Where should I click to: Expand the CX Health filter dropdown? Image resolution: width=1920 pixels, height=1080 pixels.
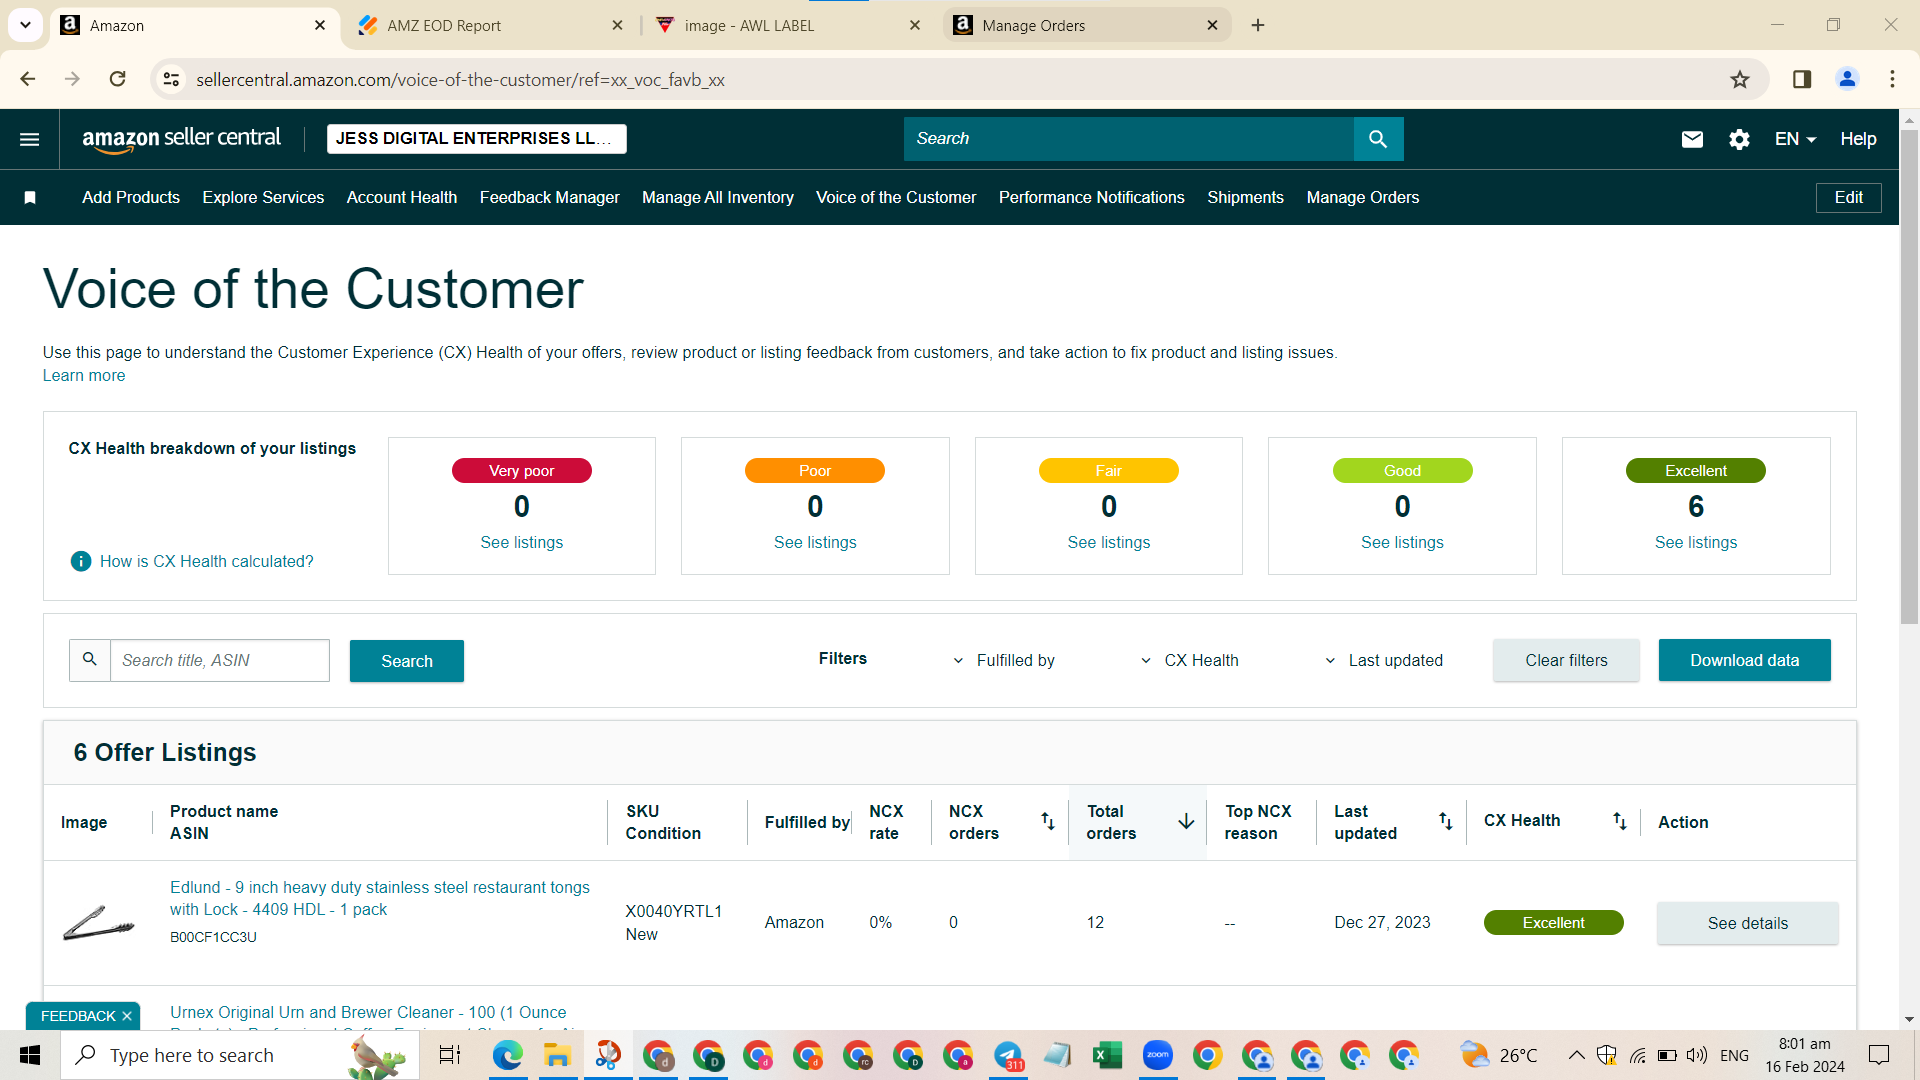[1190, 660]
